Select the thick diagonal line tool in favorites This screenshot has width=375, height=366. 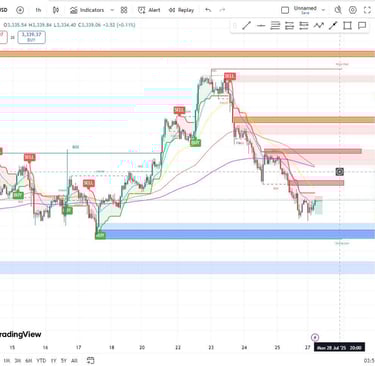333,26
